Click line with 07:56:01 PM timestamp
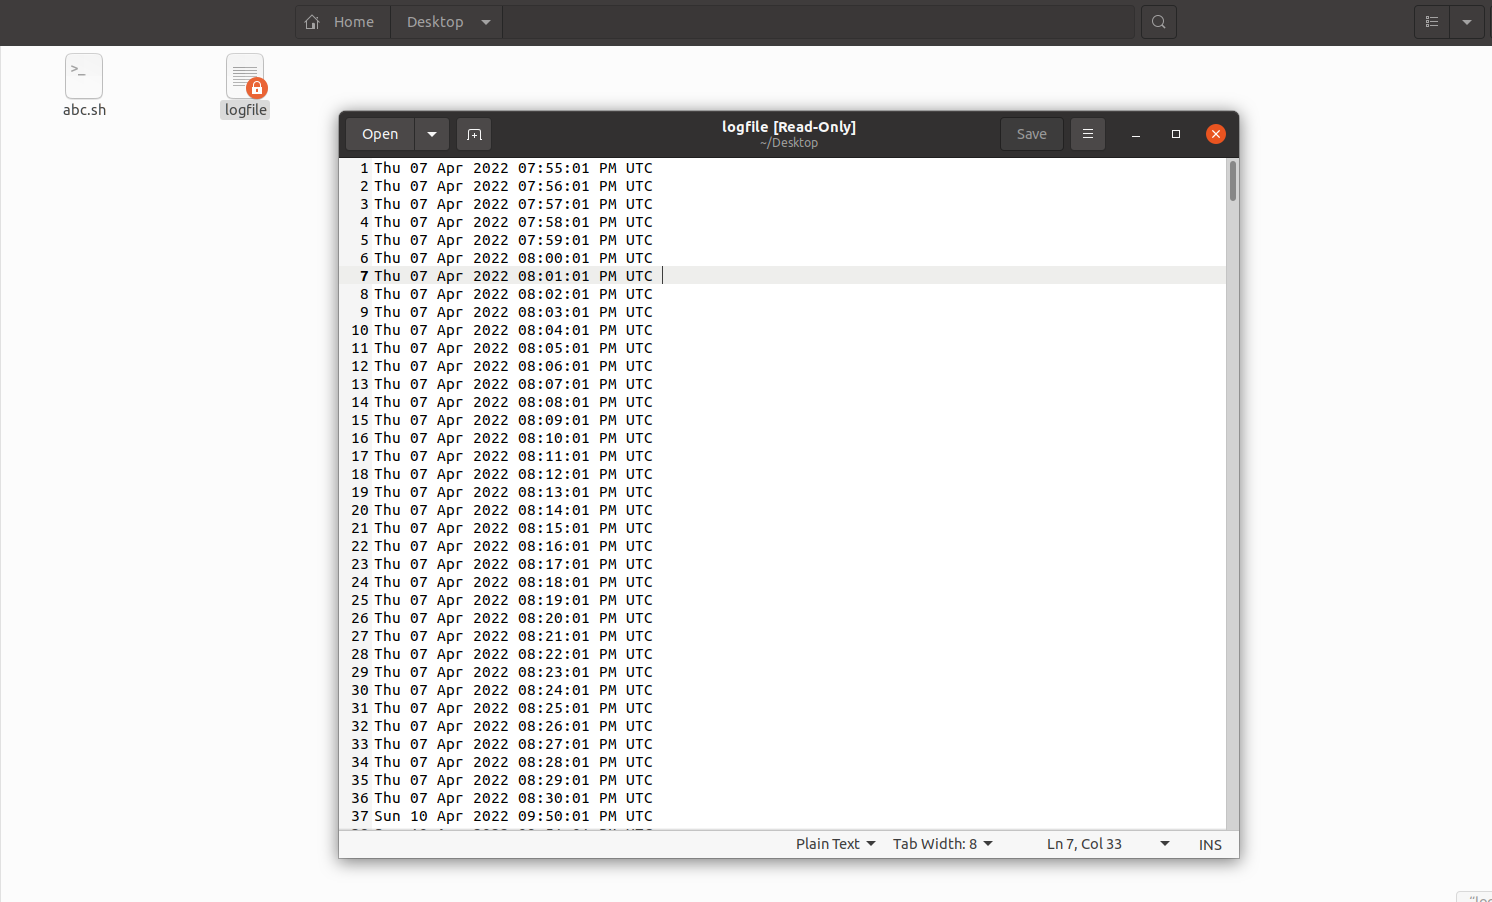 (x=513, y=186)
